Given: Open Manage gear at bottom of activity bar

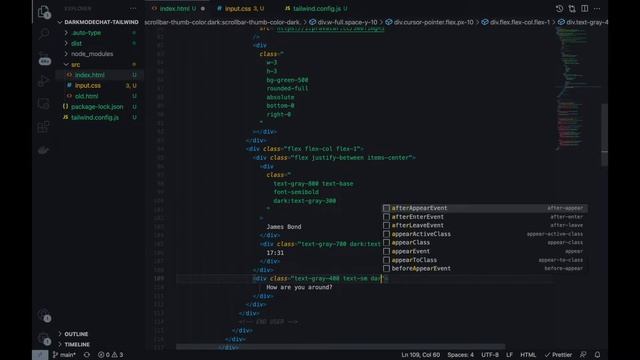Looking at the screenshot, I should (x=44, y=338).
